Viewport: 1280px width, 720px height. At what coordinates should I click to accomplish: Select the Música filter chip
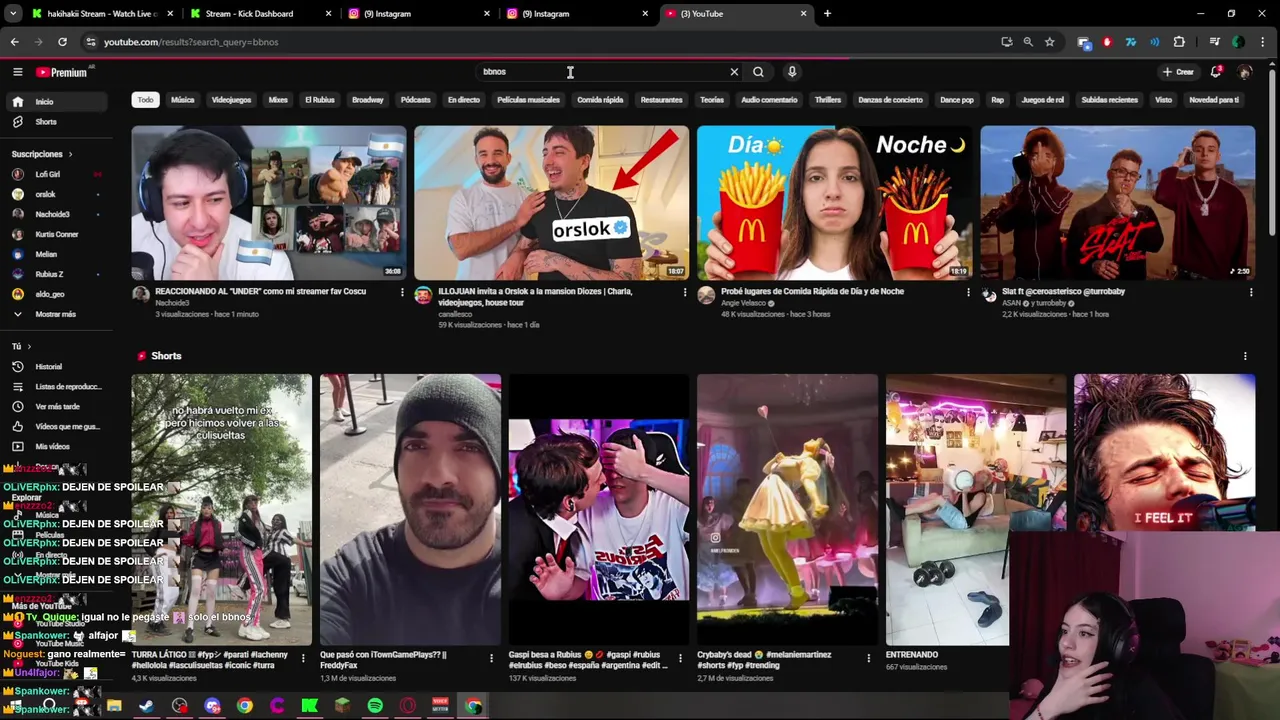(183, 100)
